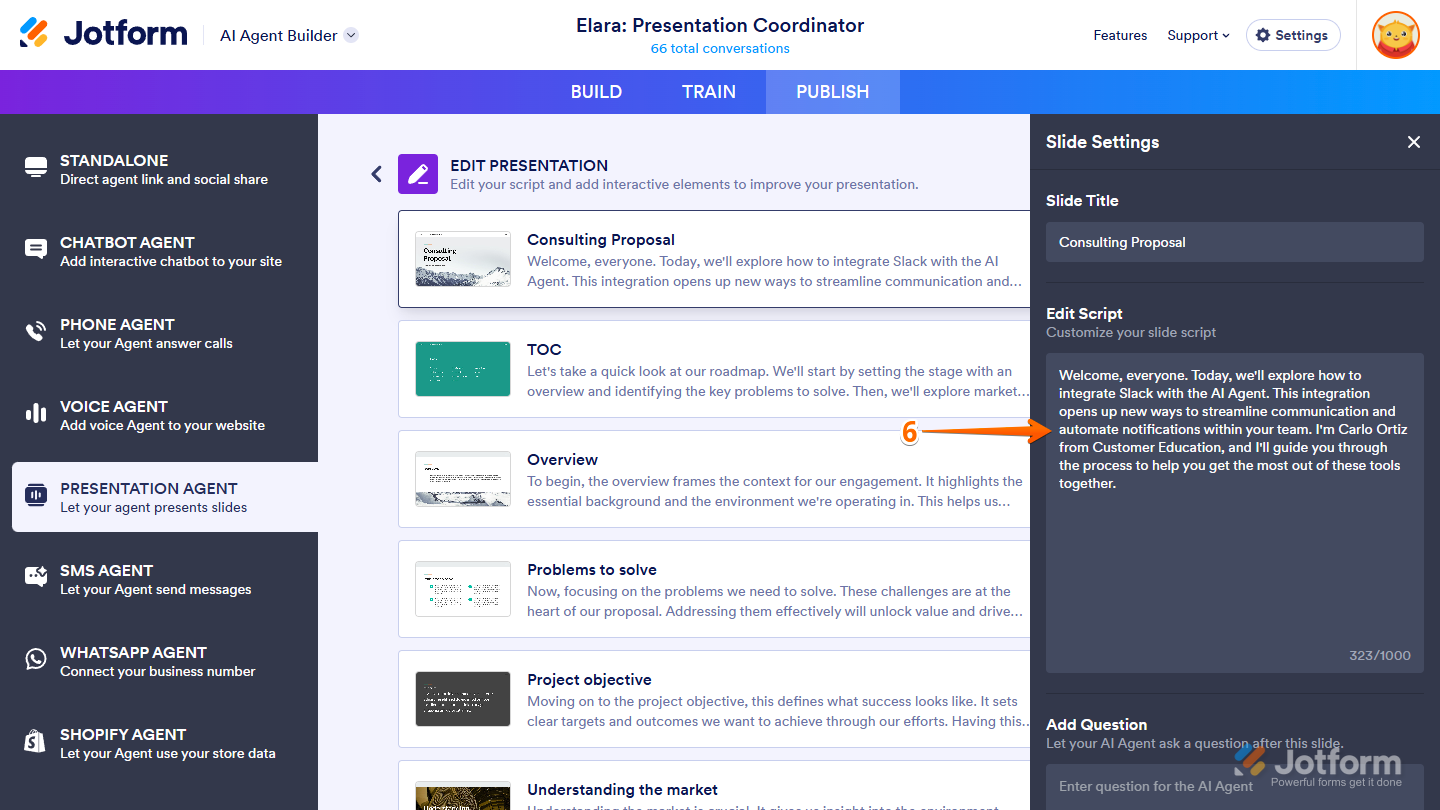Click the 323/1000 character counter

tap(1380, 656)
